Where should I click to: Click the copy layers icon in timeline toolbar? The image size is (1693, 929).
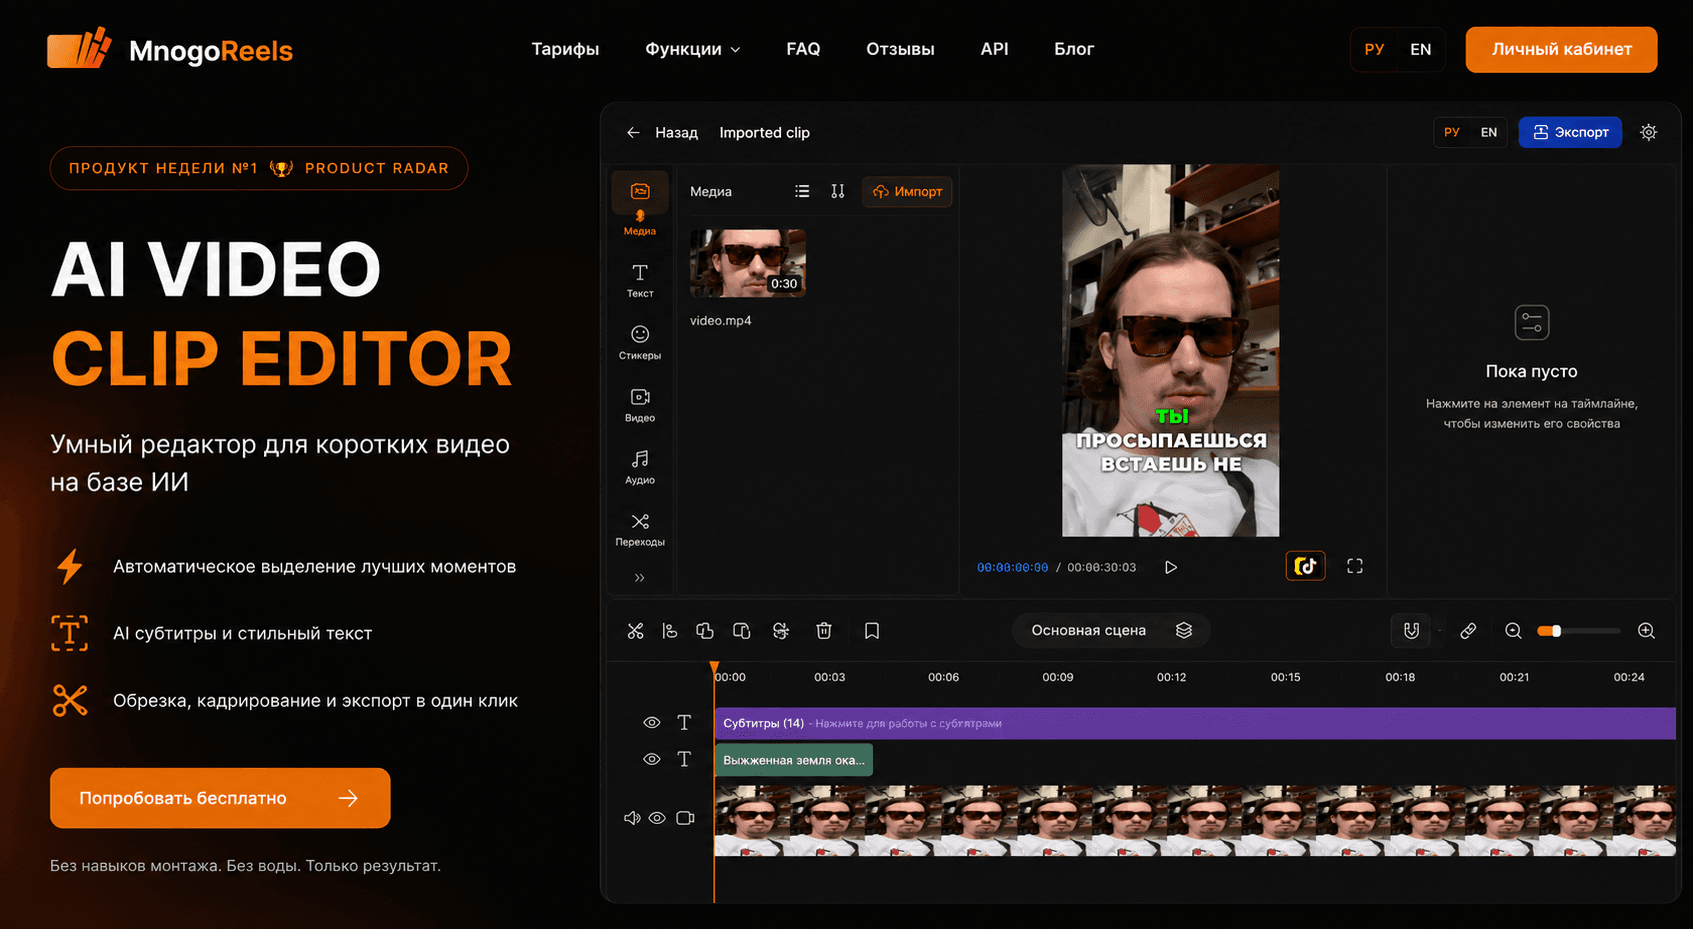point(742,631)
